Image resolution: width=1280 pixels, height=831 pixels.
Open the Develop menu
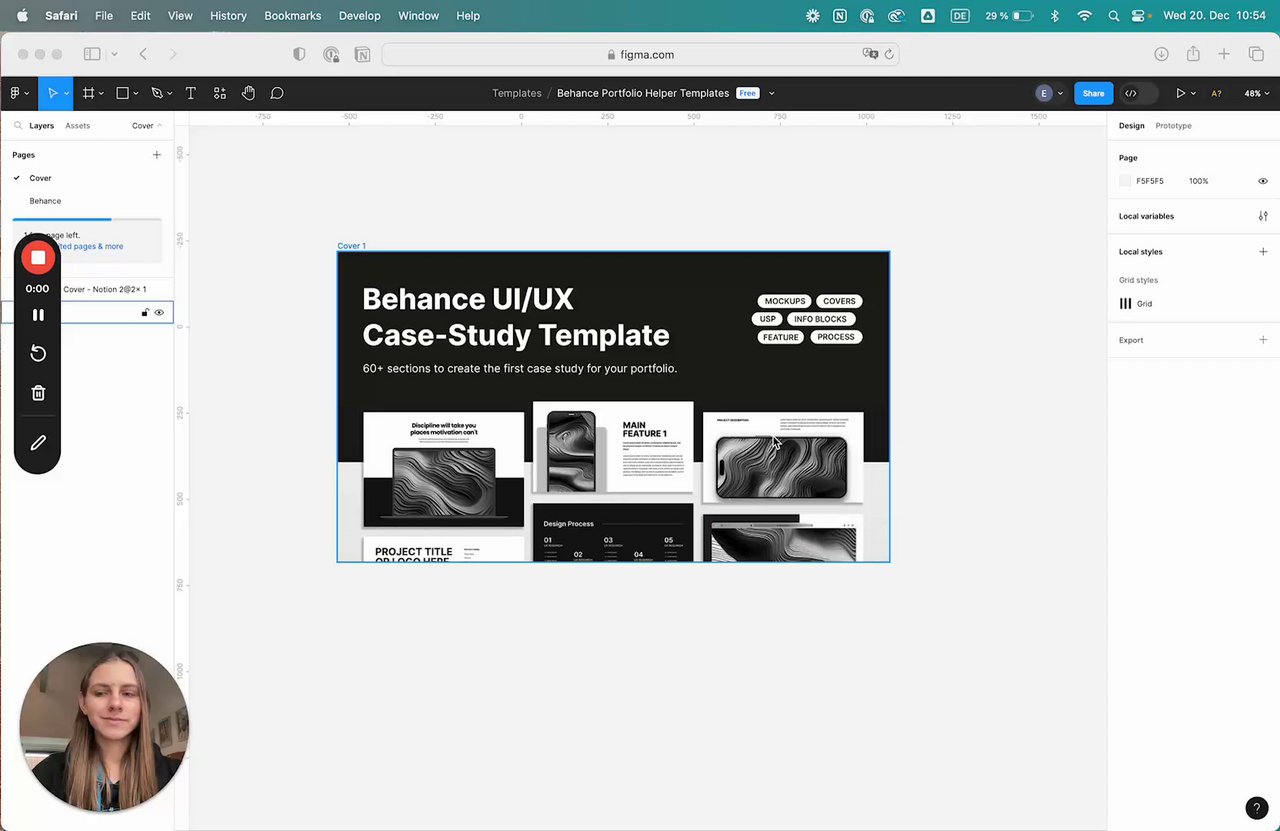[359, 16]
